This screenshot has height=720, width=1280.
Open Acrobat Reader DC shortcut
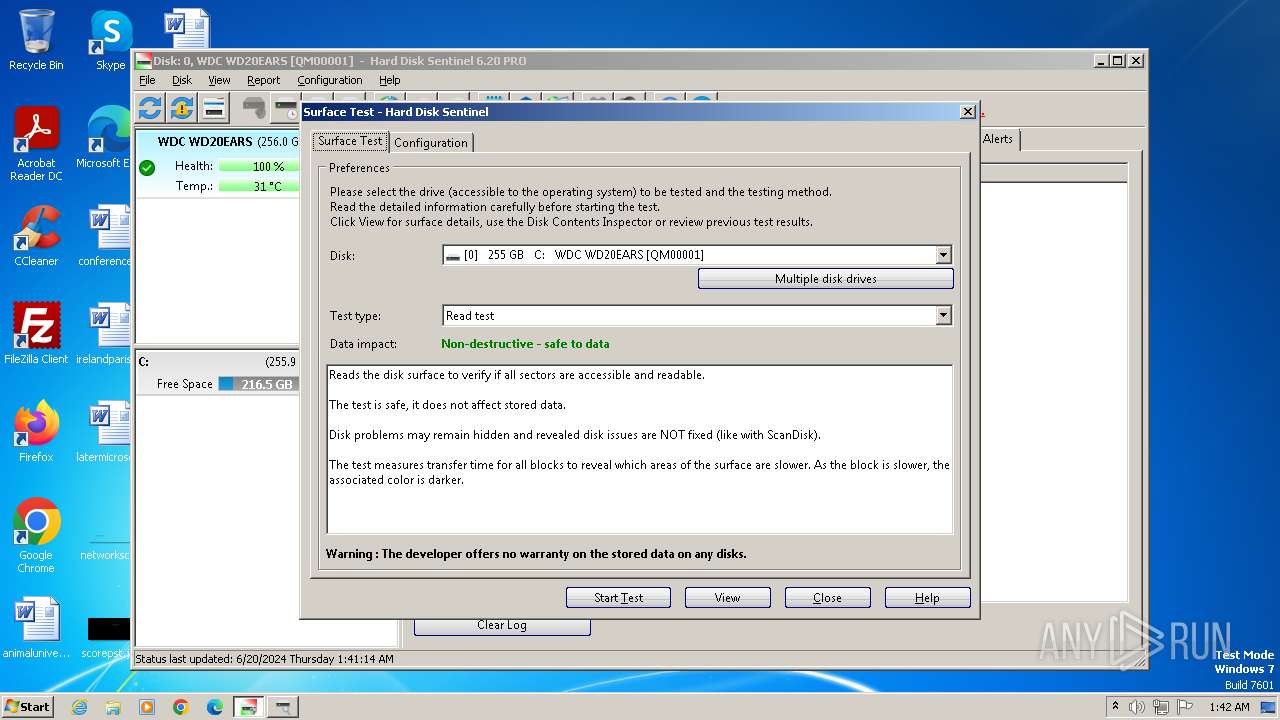pyautogui.click(x=36, y=144)
